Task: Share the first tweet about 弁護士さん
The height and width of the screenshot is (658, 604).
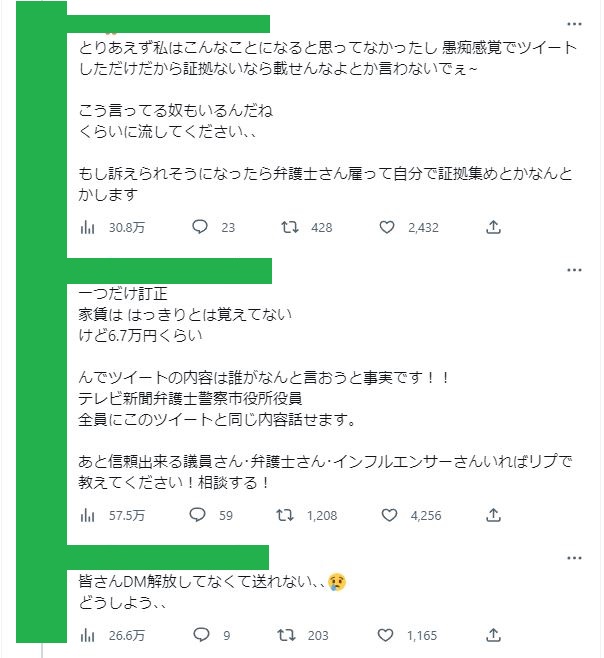Action: (x=493, y=227)
